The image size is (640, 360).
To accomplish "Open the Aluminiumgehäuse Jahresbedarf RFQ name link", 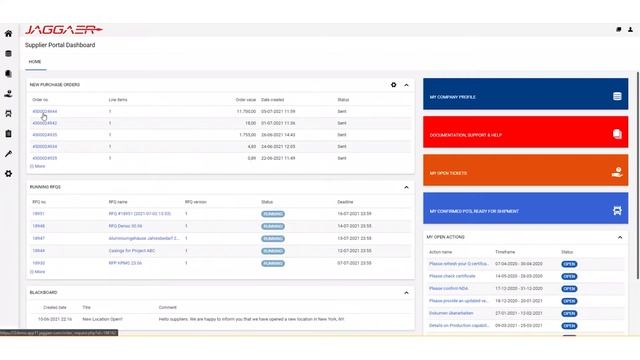I will (x=144, y=238).
